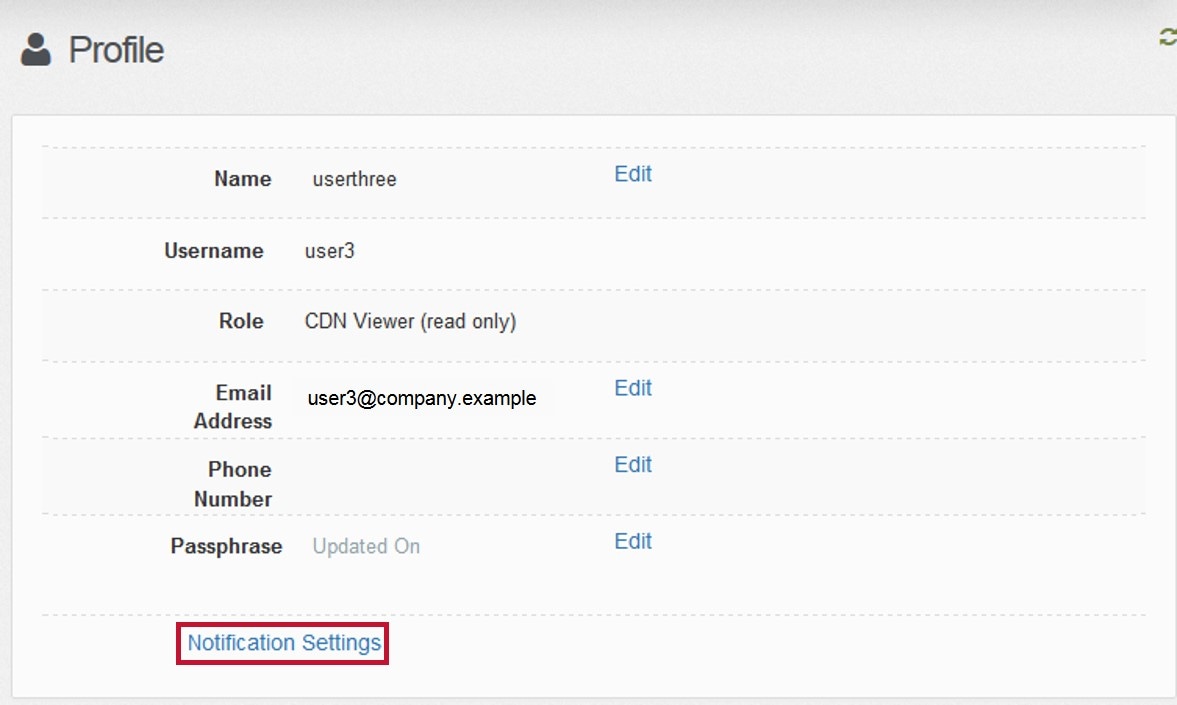Click the email user3@company.example
The height and width of the screenshot is (705, 1177).
click(422, 398)
